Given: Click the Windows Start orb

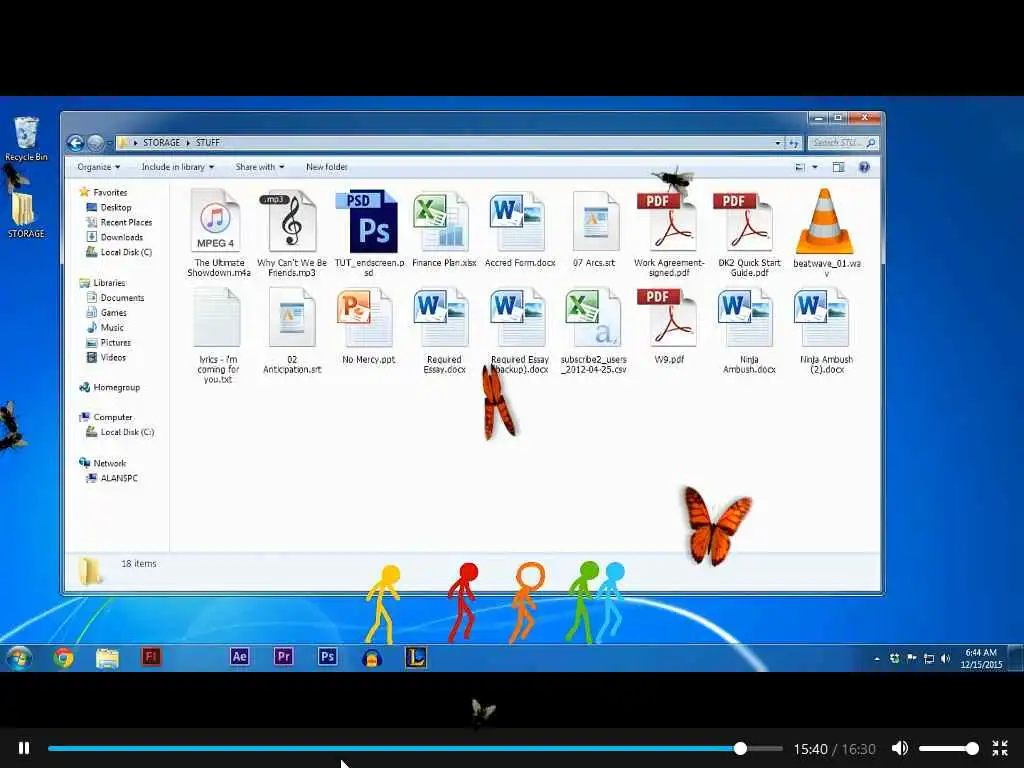Looking at the screenshot, I should point(19,658).
